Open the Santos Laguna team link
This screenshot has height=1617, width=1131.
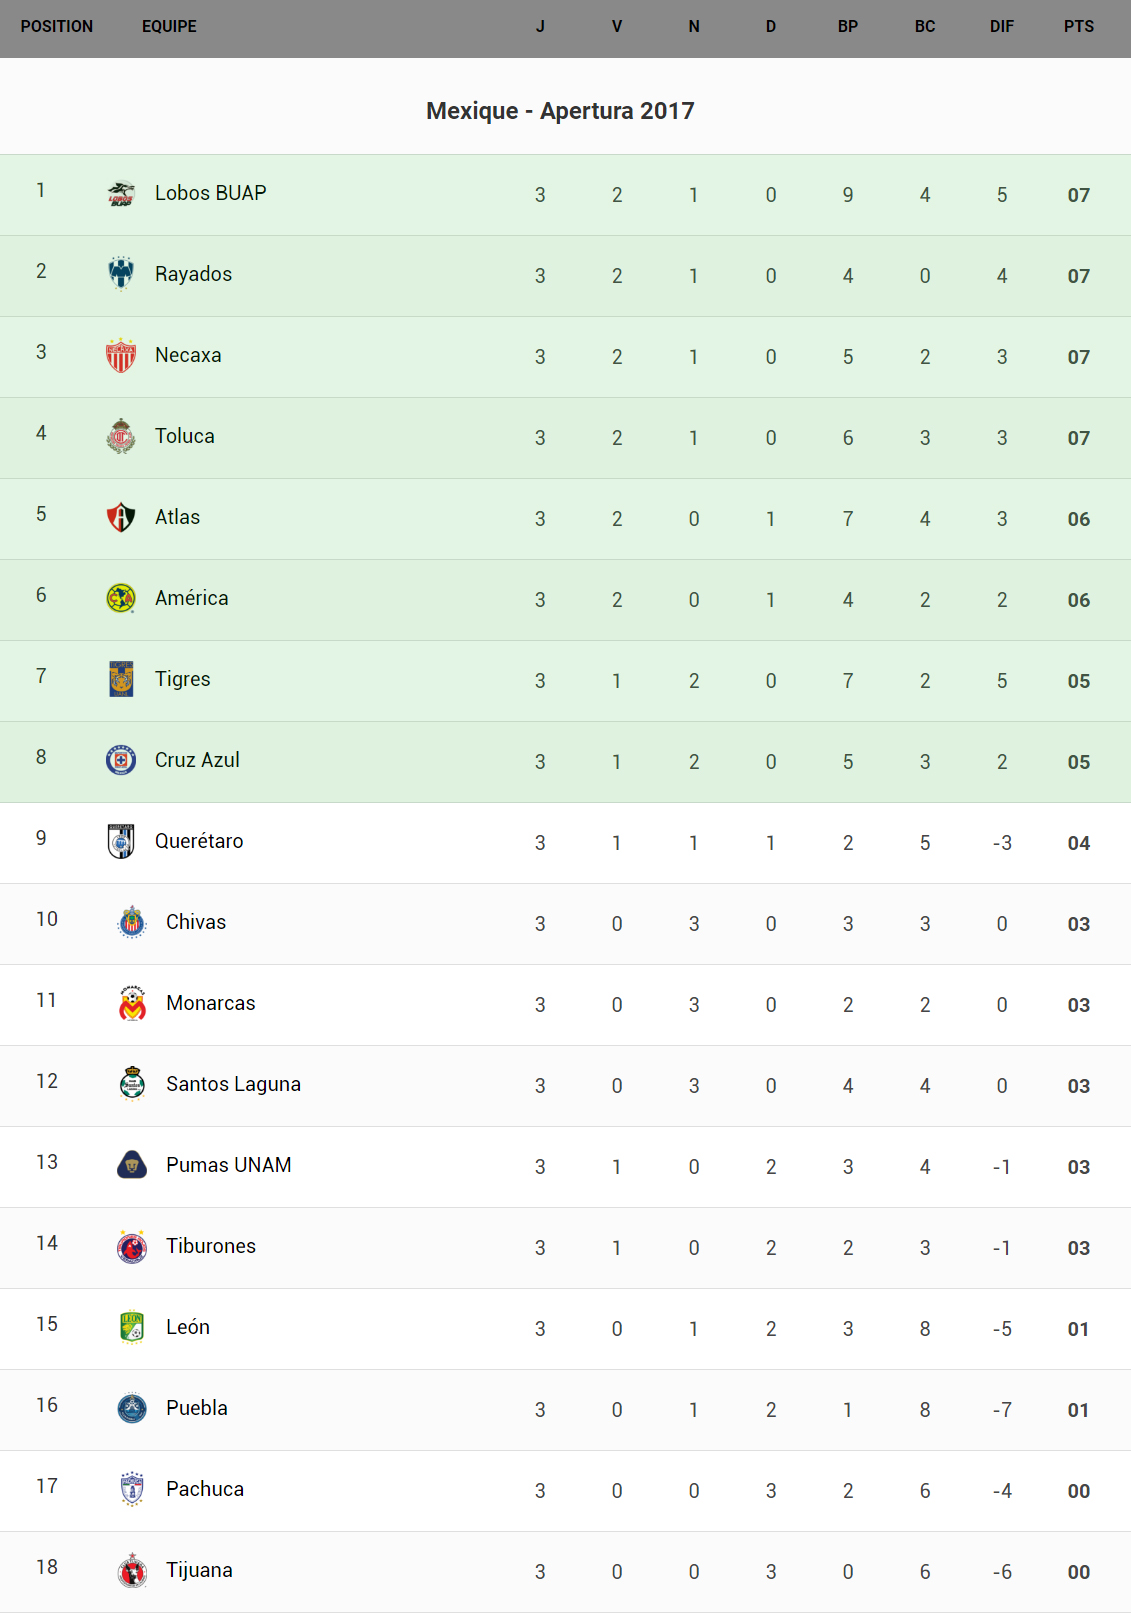[x=233, y=1084]
